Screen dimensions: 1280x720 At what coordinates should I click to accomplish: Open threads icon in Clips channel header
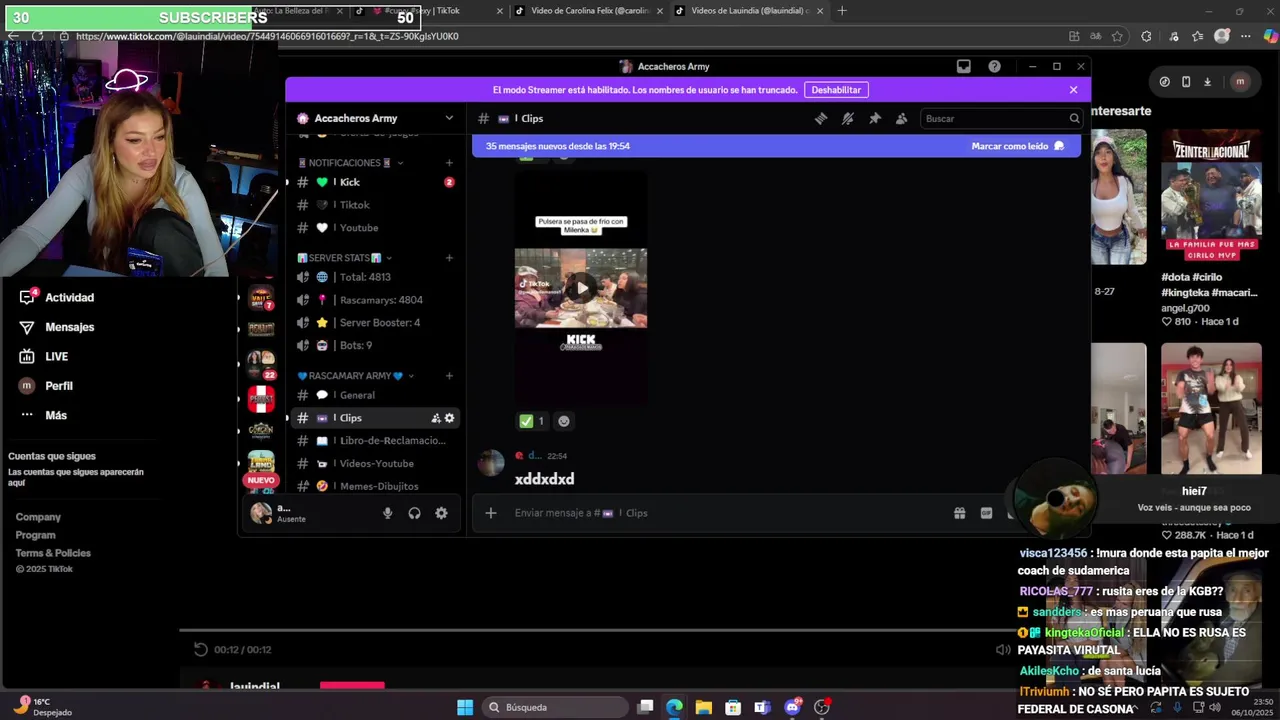820,118
